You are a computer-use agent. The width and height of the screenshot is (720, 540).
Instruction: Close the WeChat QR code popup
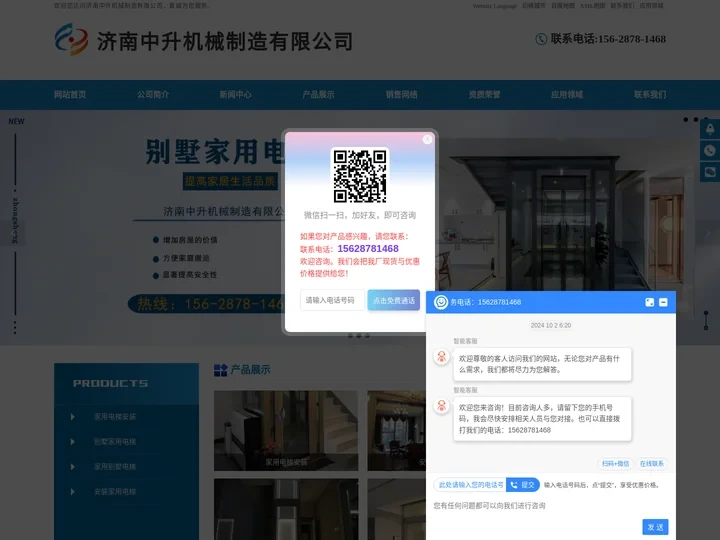[x=427, y=139]
